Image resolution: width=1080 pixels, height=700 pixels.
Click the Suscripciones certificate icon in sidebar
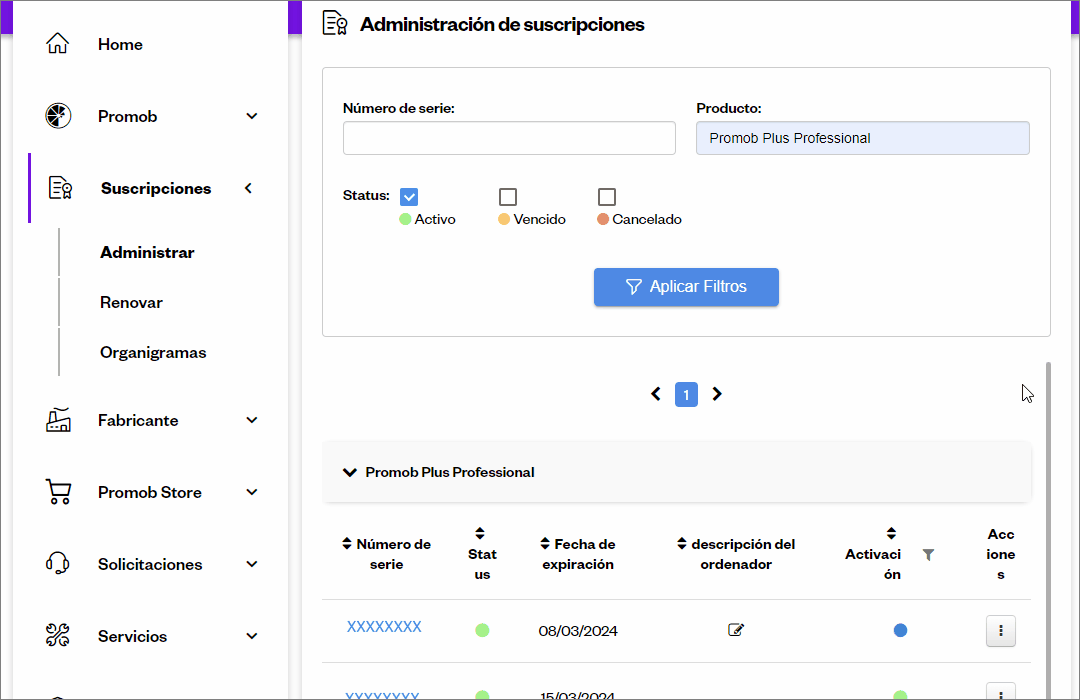coord(60,187)
